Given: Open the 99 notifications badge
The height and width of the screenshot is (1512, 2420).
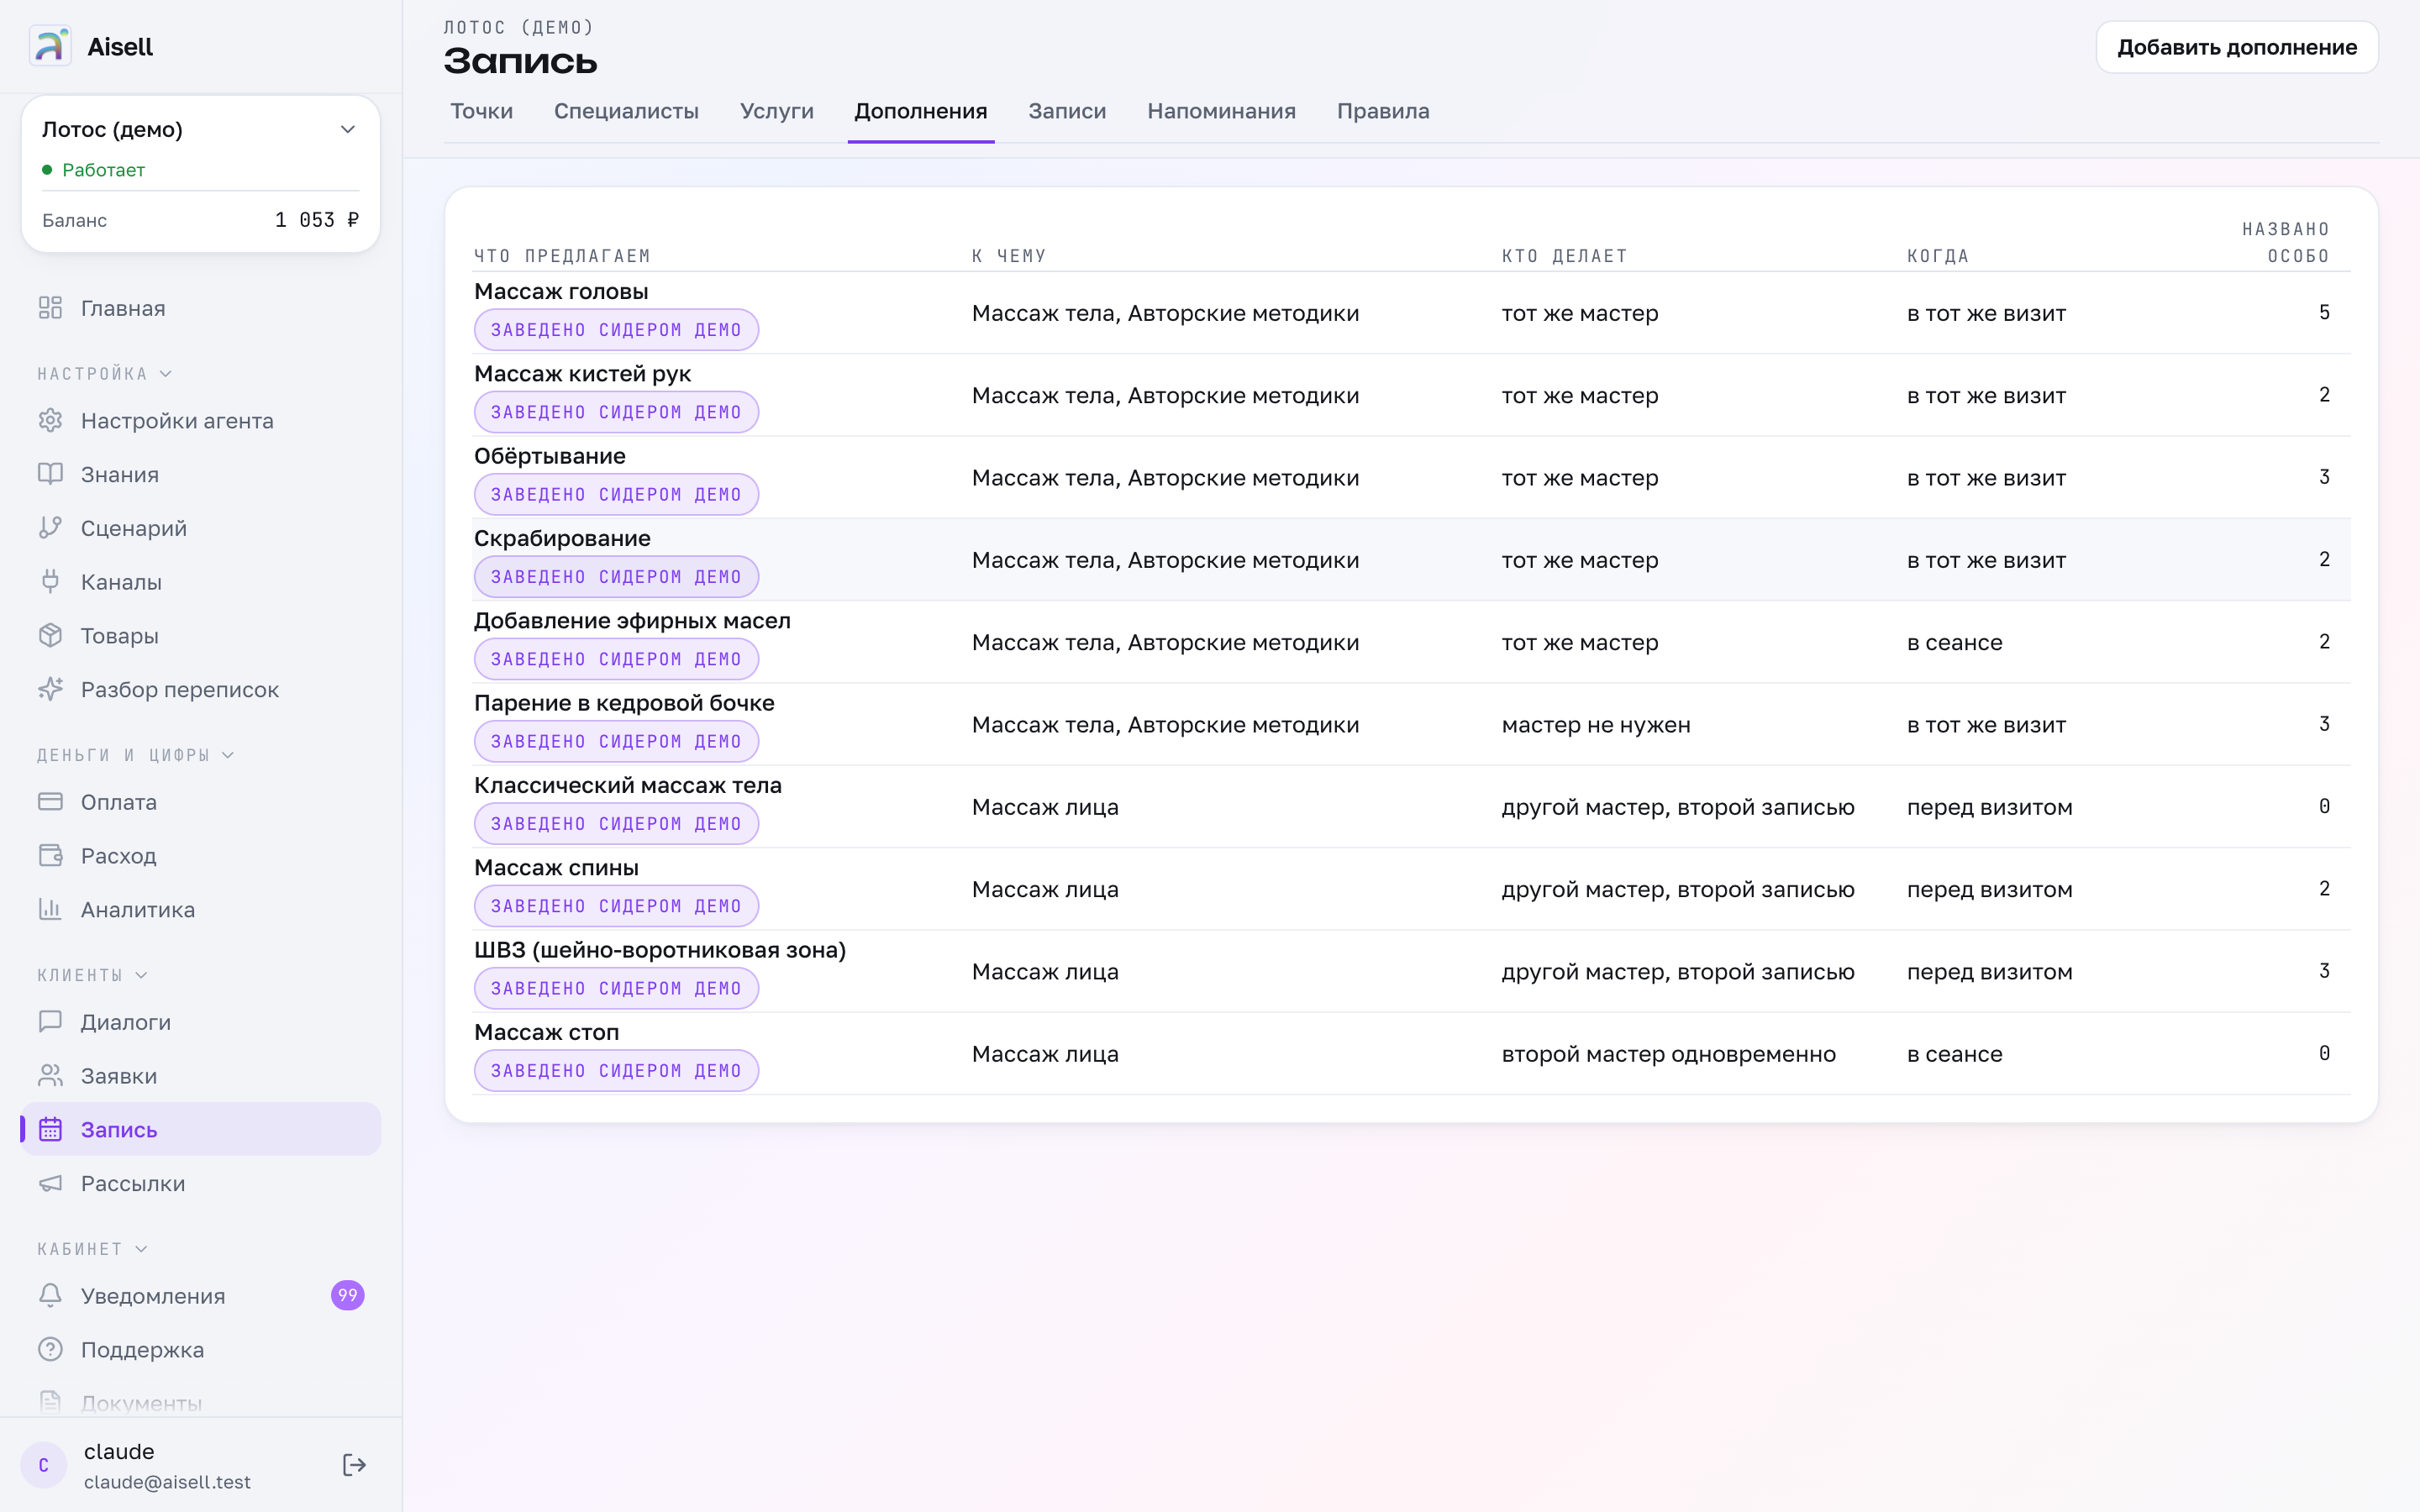Looking at the screenshot, I should 347,1296.
